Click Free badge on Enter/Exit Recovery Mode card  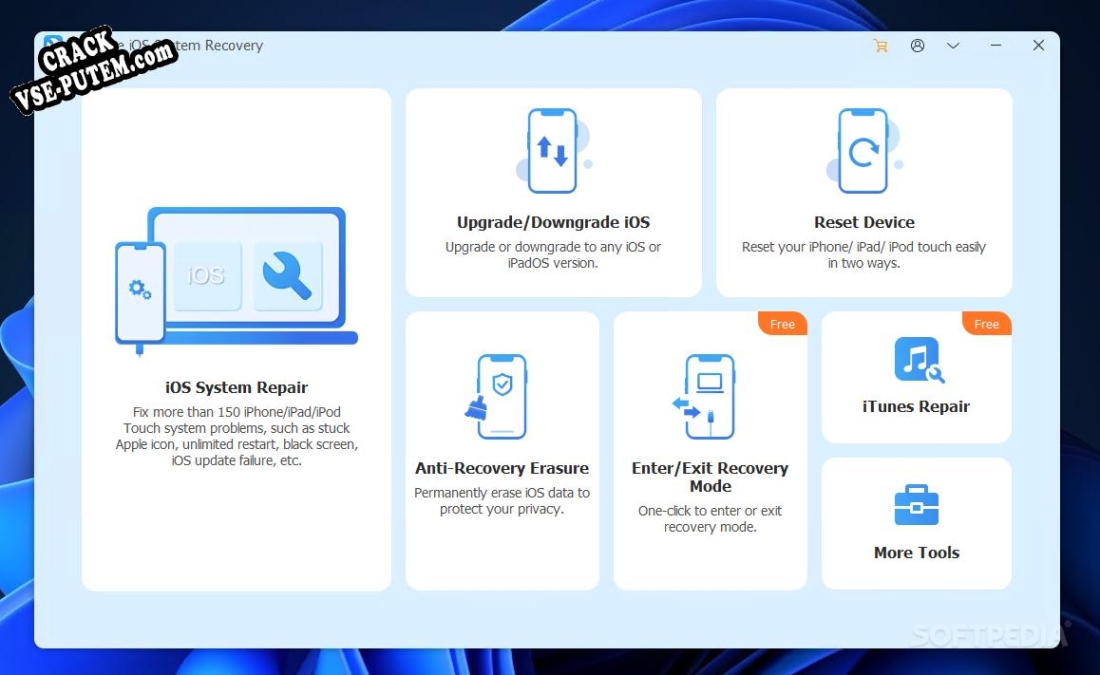click(x=782, y=324)
